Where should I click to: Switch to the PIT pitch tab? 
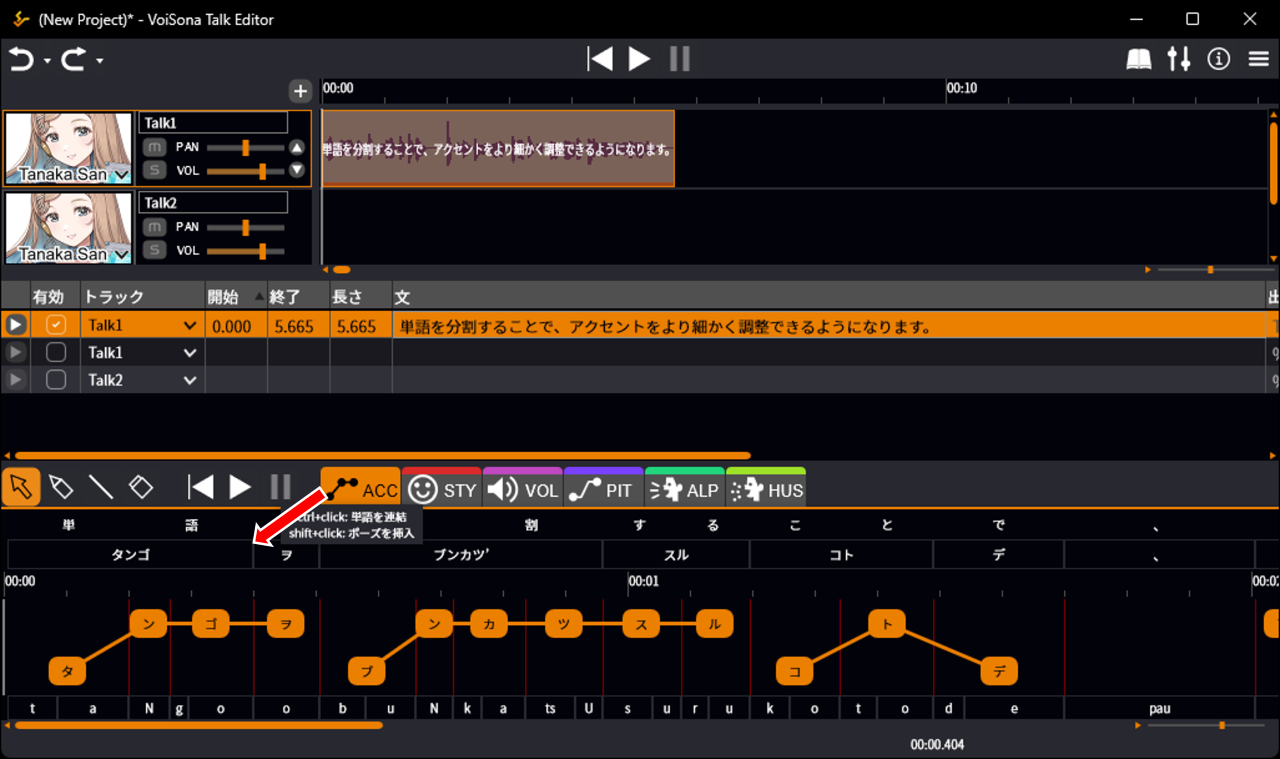(x=603, y=490)
